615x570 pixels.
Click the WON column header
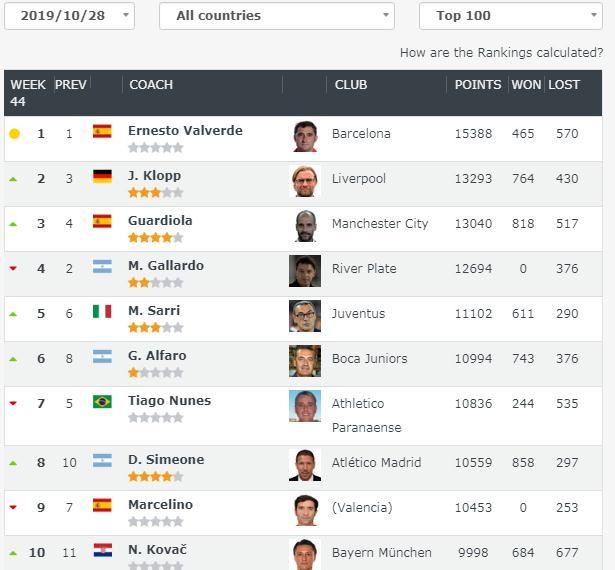click(x=526, y=85)
